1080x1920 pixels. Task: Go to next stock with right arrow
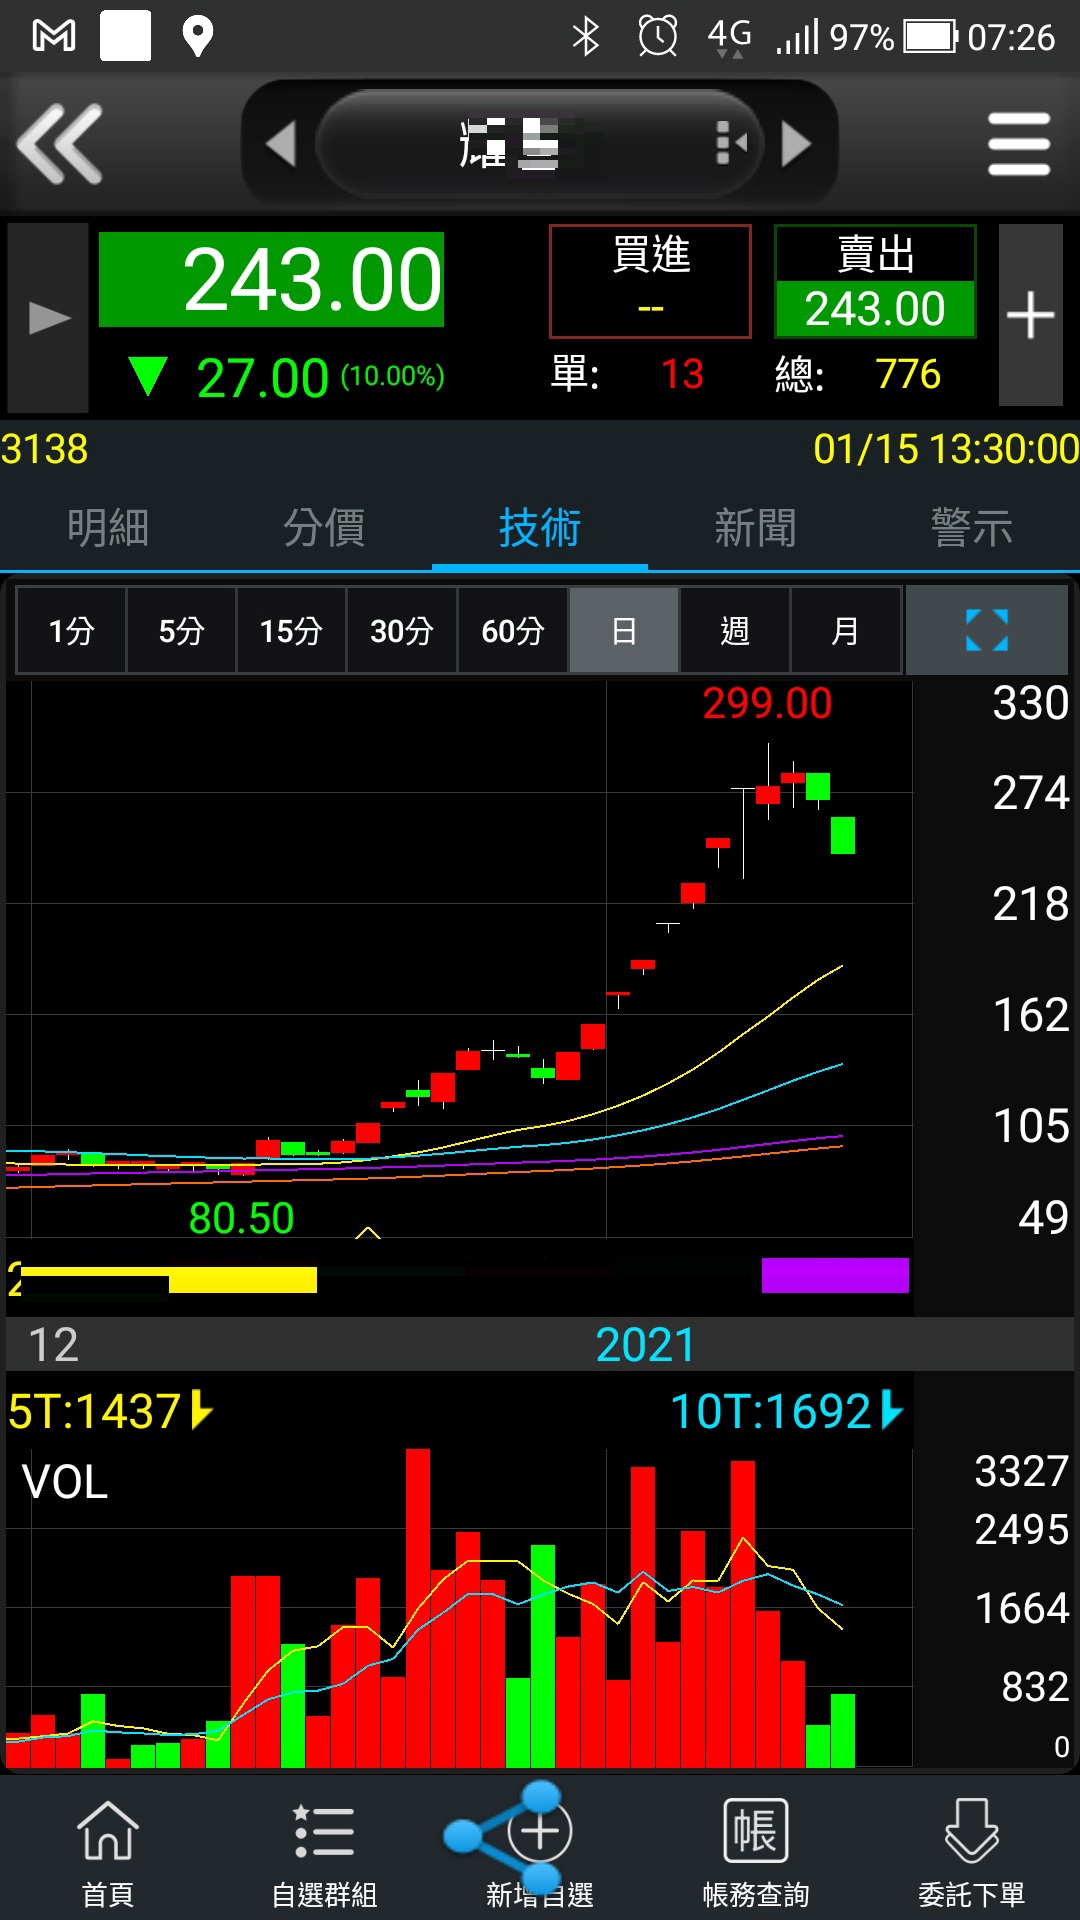pos(796,144)
